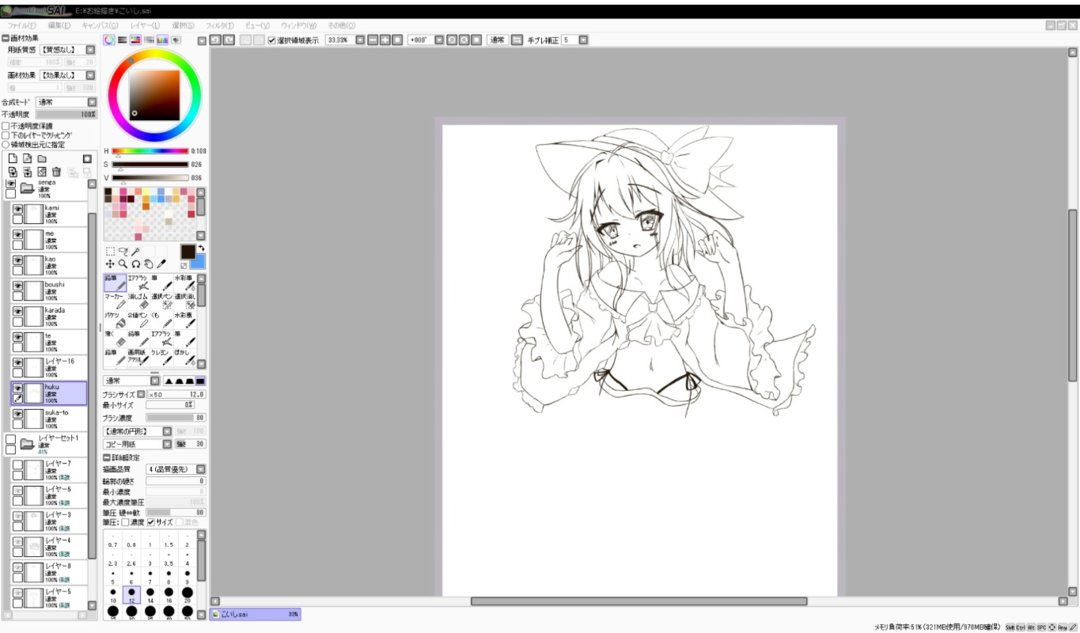The width and height of the screenshot is (1080, 633).
Task: Open the rotation angle dropdown
Action: click(x=439, y=40)
